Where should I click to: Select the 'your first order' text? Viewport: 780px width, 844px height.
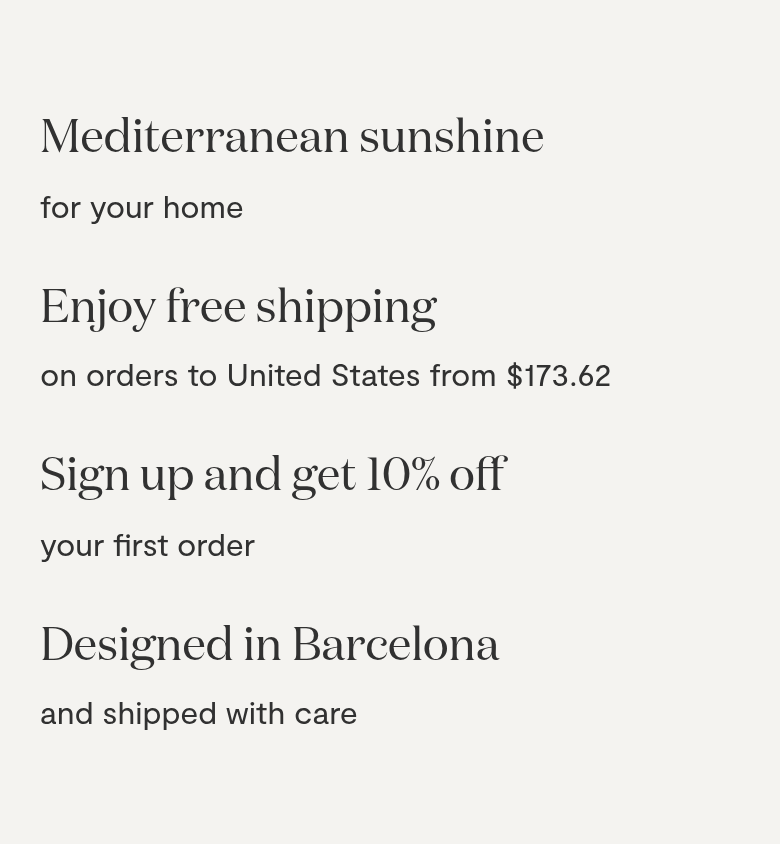point(147,546)
